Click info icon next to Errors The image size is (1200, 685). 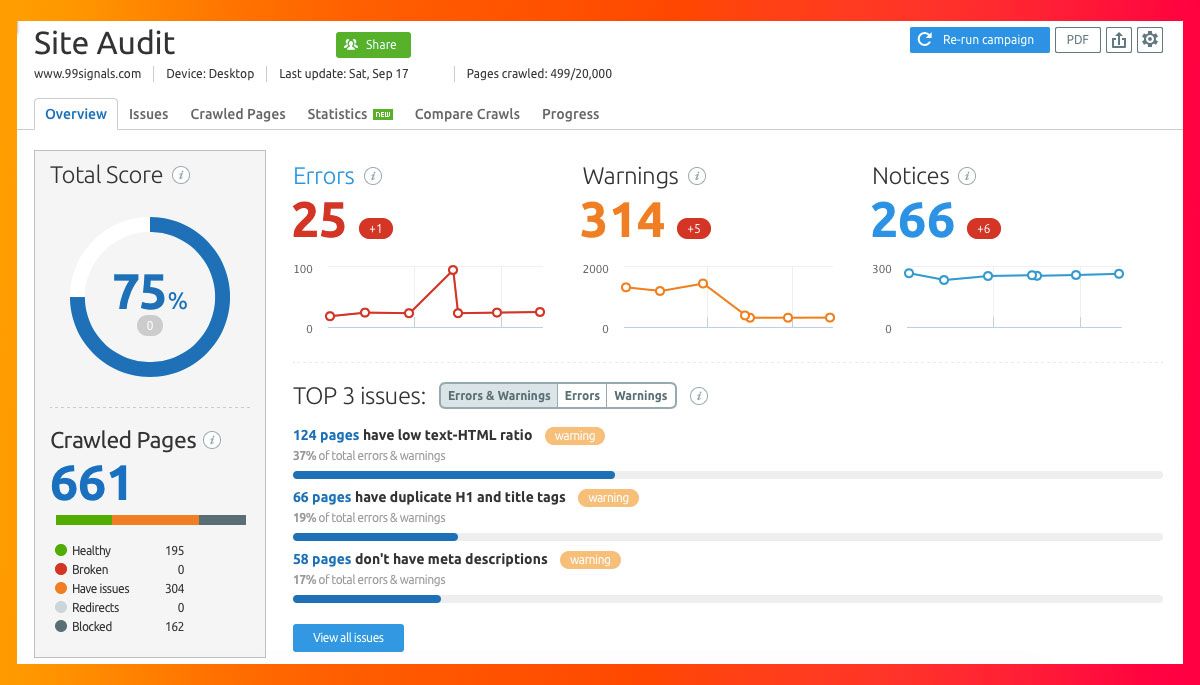[373, 176]
